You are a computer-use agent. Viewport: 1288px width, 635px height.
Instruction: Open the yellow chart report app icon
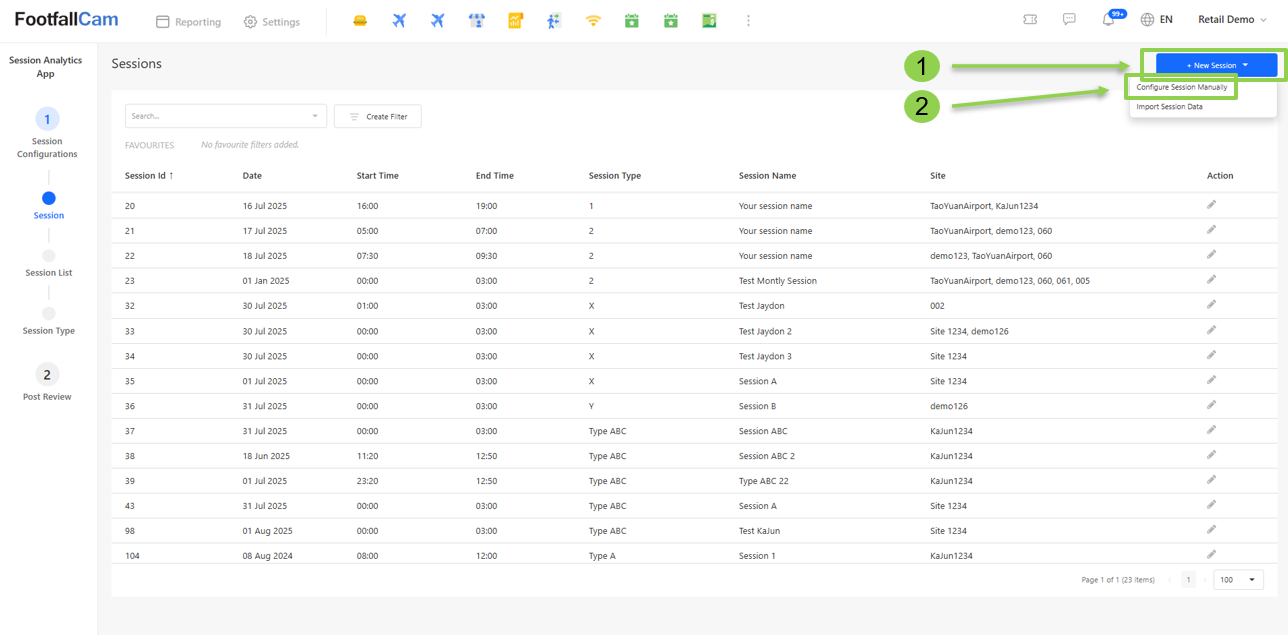point(515,21)
